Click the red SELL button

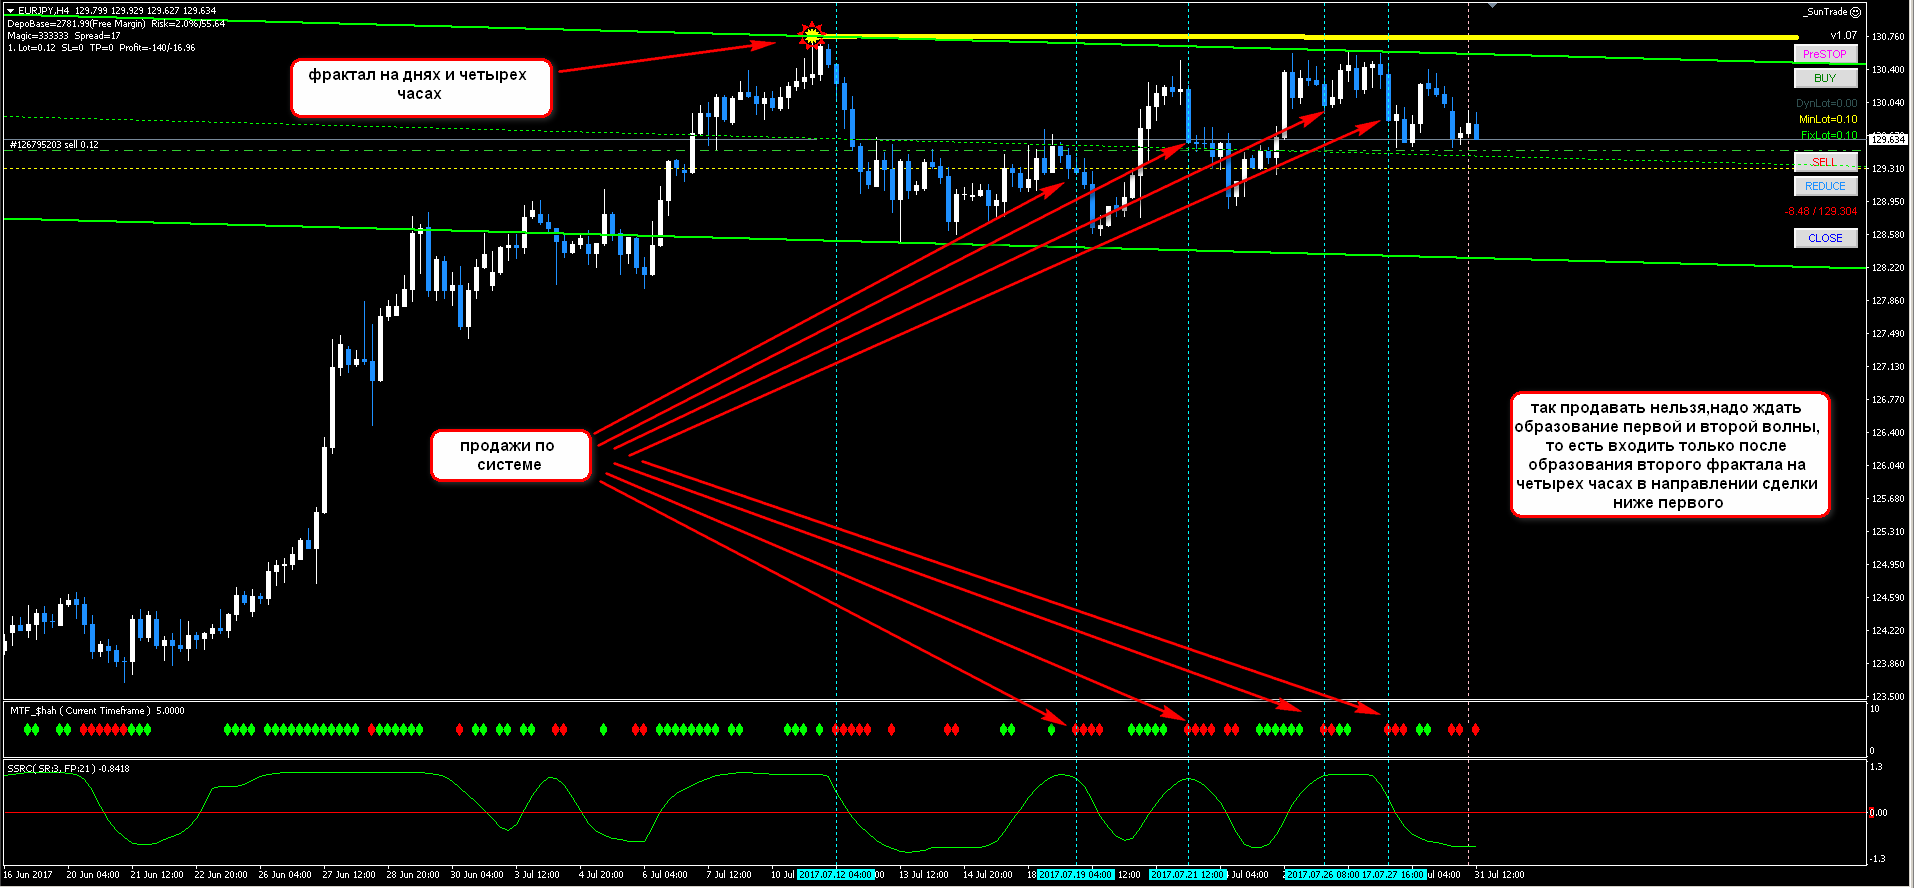(x=1825, y=162)
